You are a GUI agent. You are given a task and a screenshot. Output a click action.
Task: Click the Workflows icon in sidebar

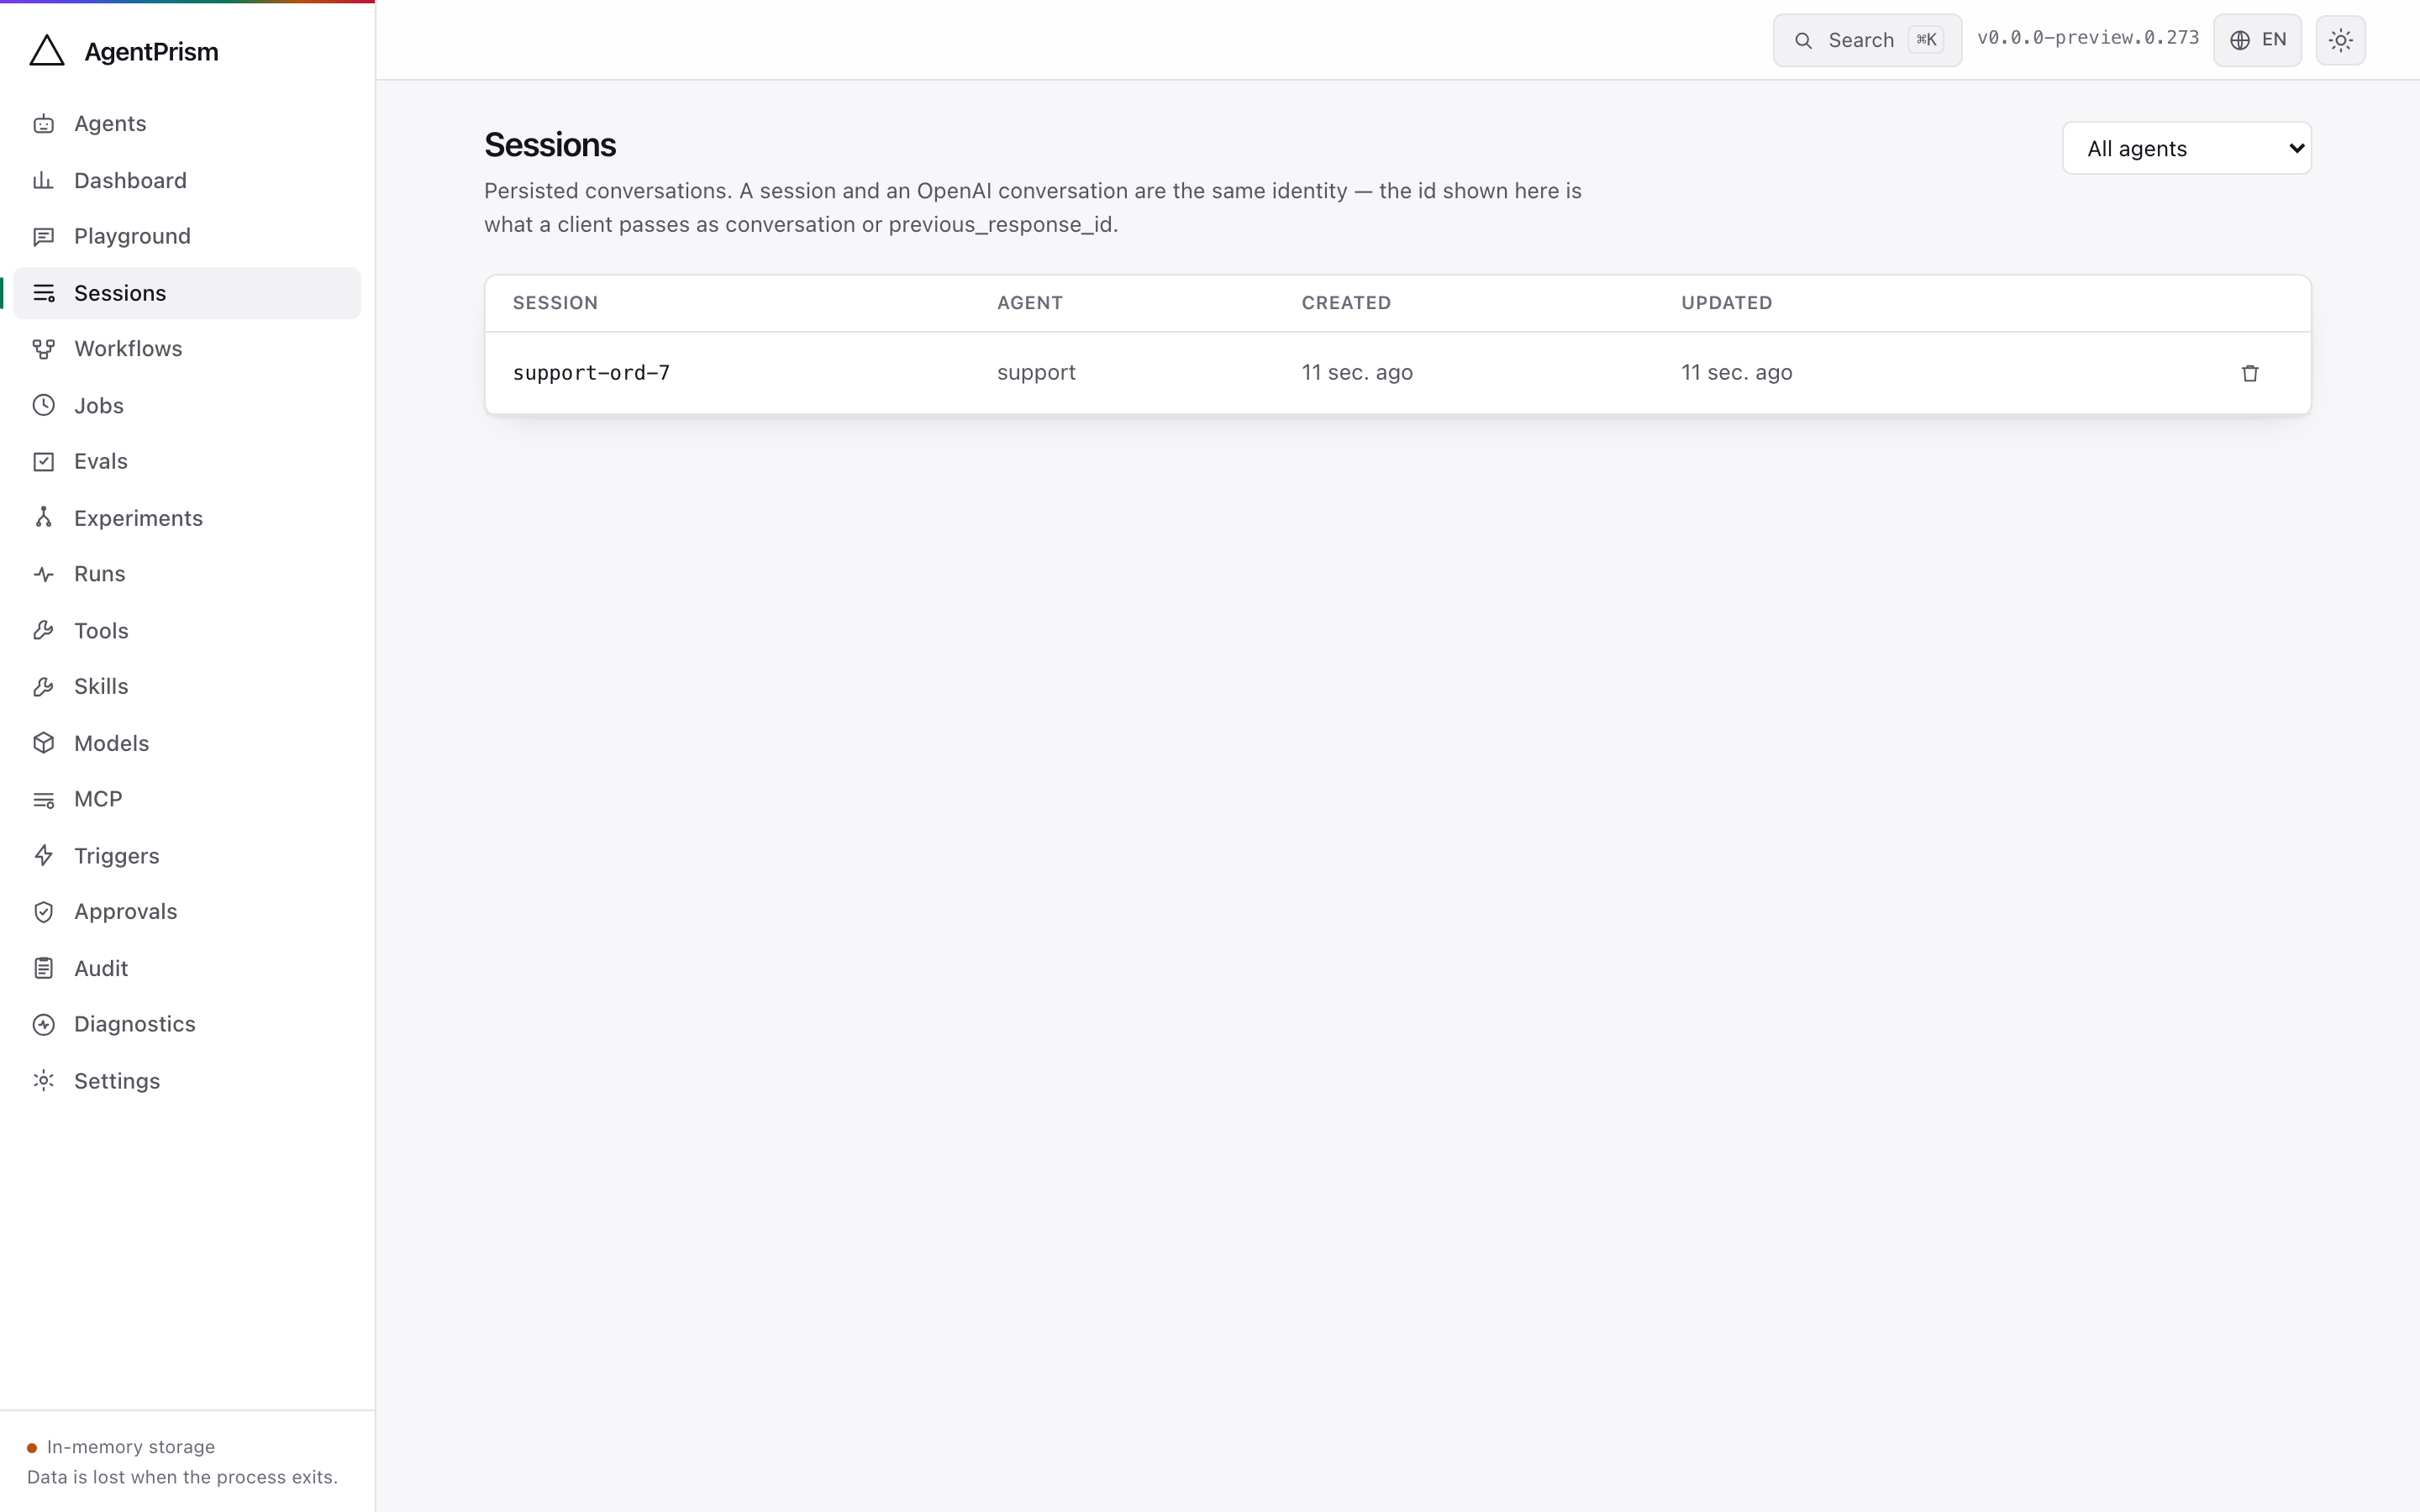coord(43,349)
